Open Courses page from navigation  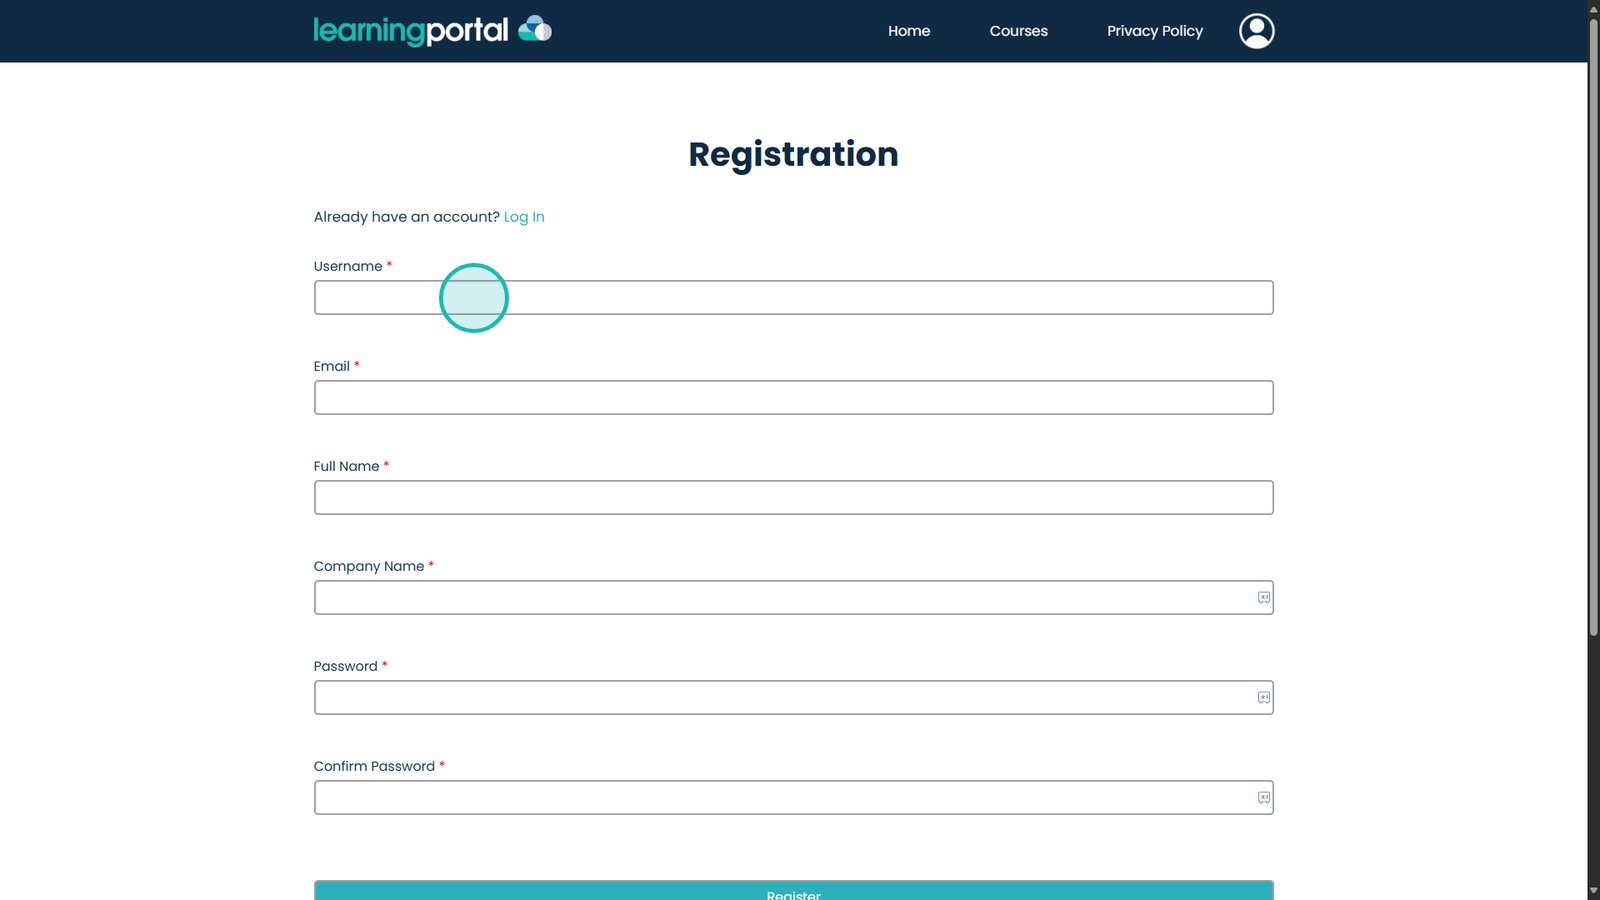point(1019,31)
